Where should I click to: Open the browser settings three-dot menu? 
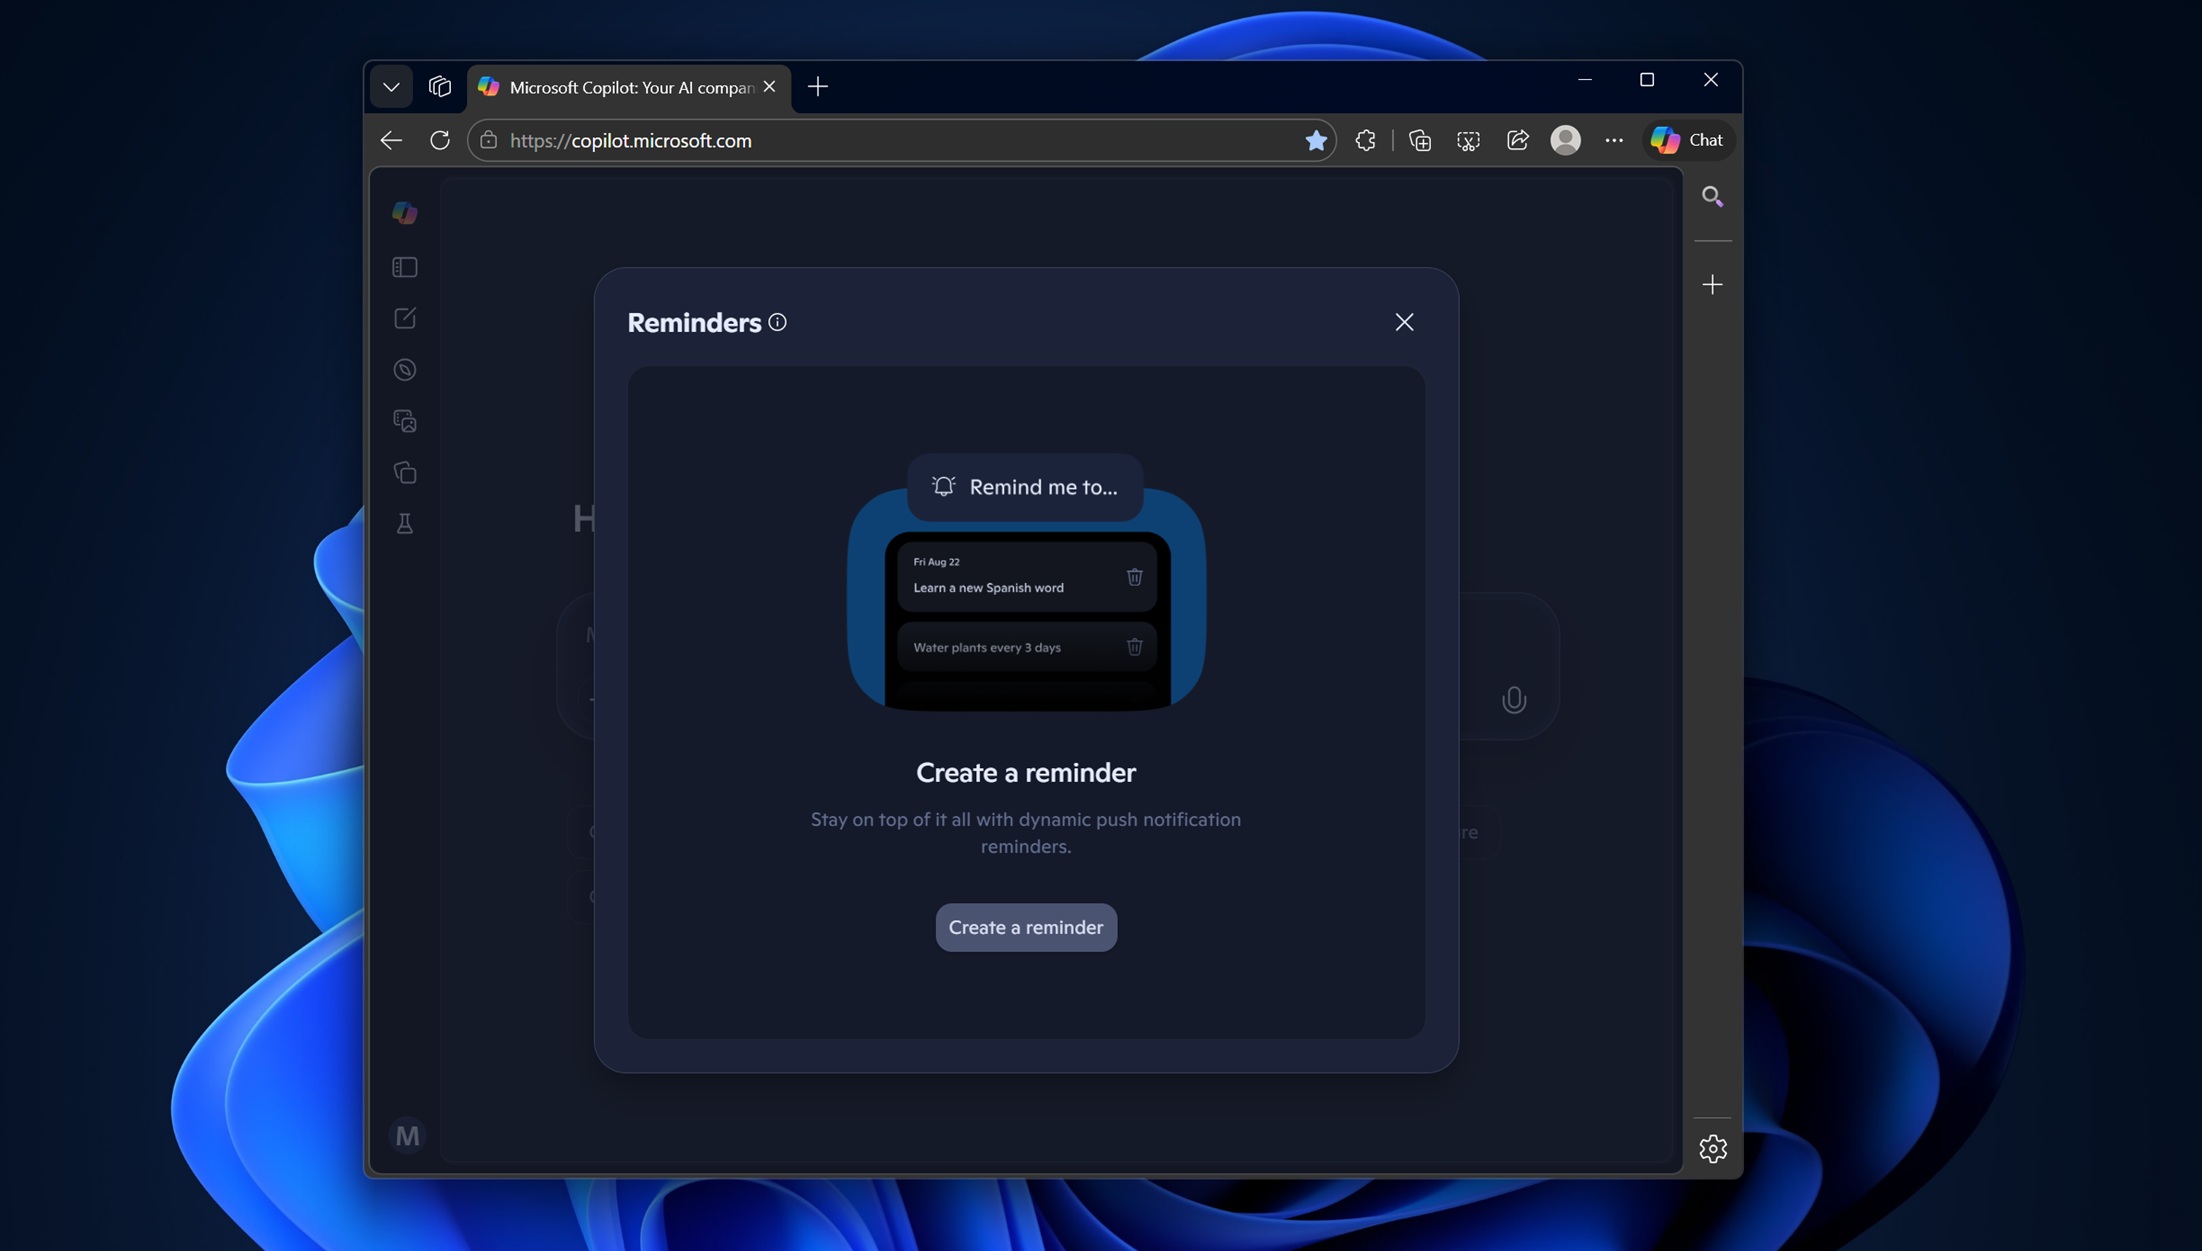pyautogui.click(x=1614, y=140)
